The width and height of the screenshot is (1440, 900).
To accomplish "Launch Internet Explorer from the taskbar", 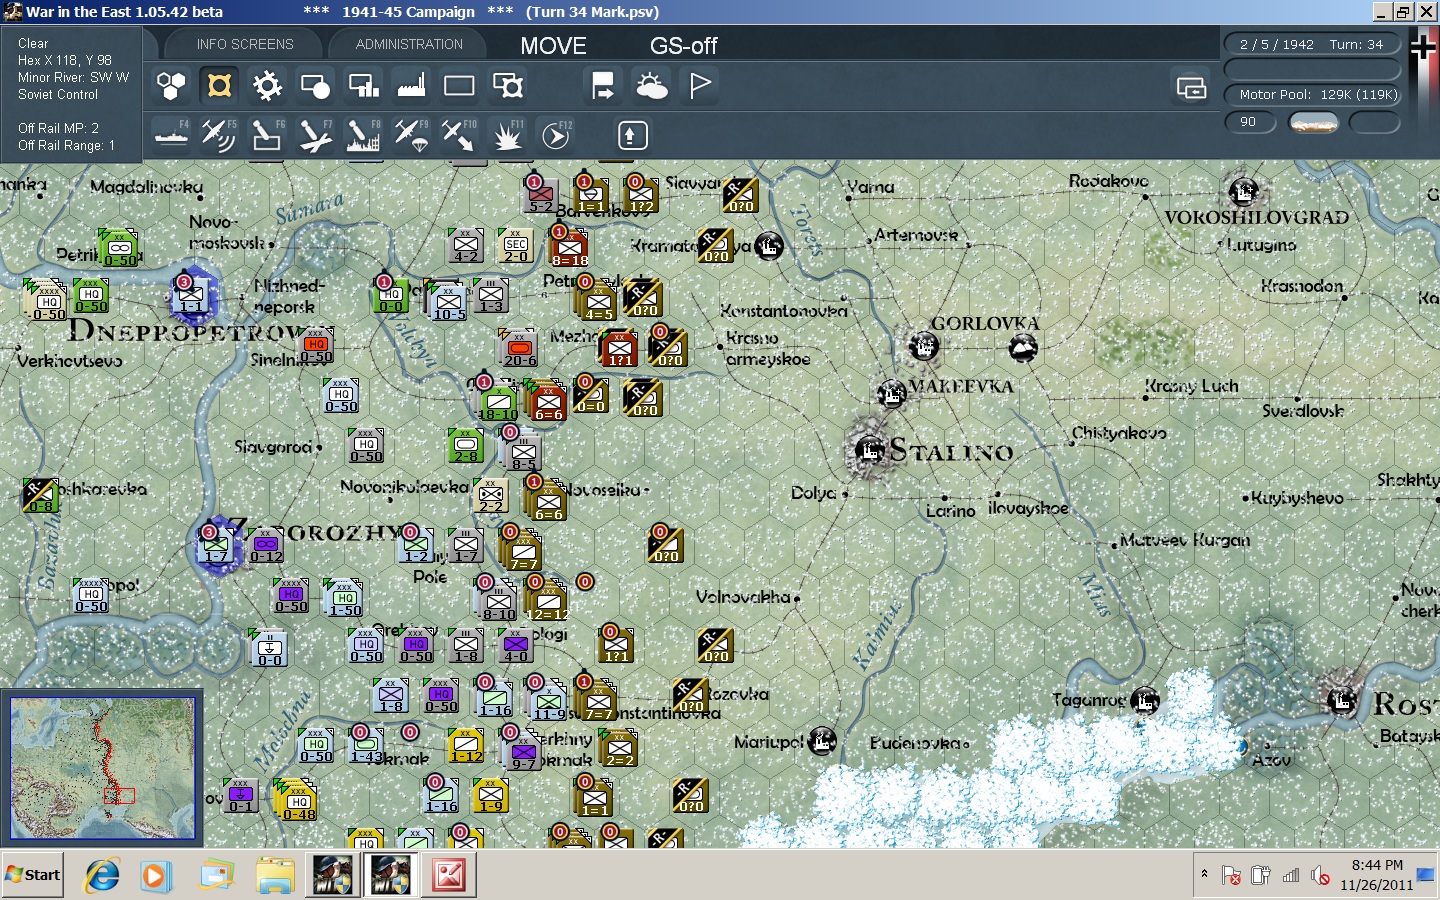I will tap(101, 876).
